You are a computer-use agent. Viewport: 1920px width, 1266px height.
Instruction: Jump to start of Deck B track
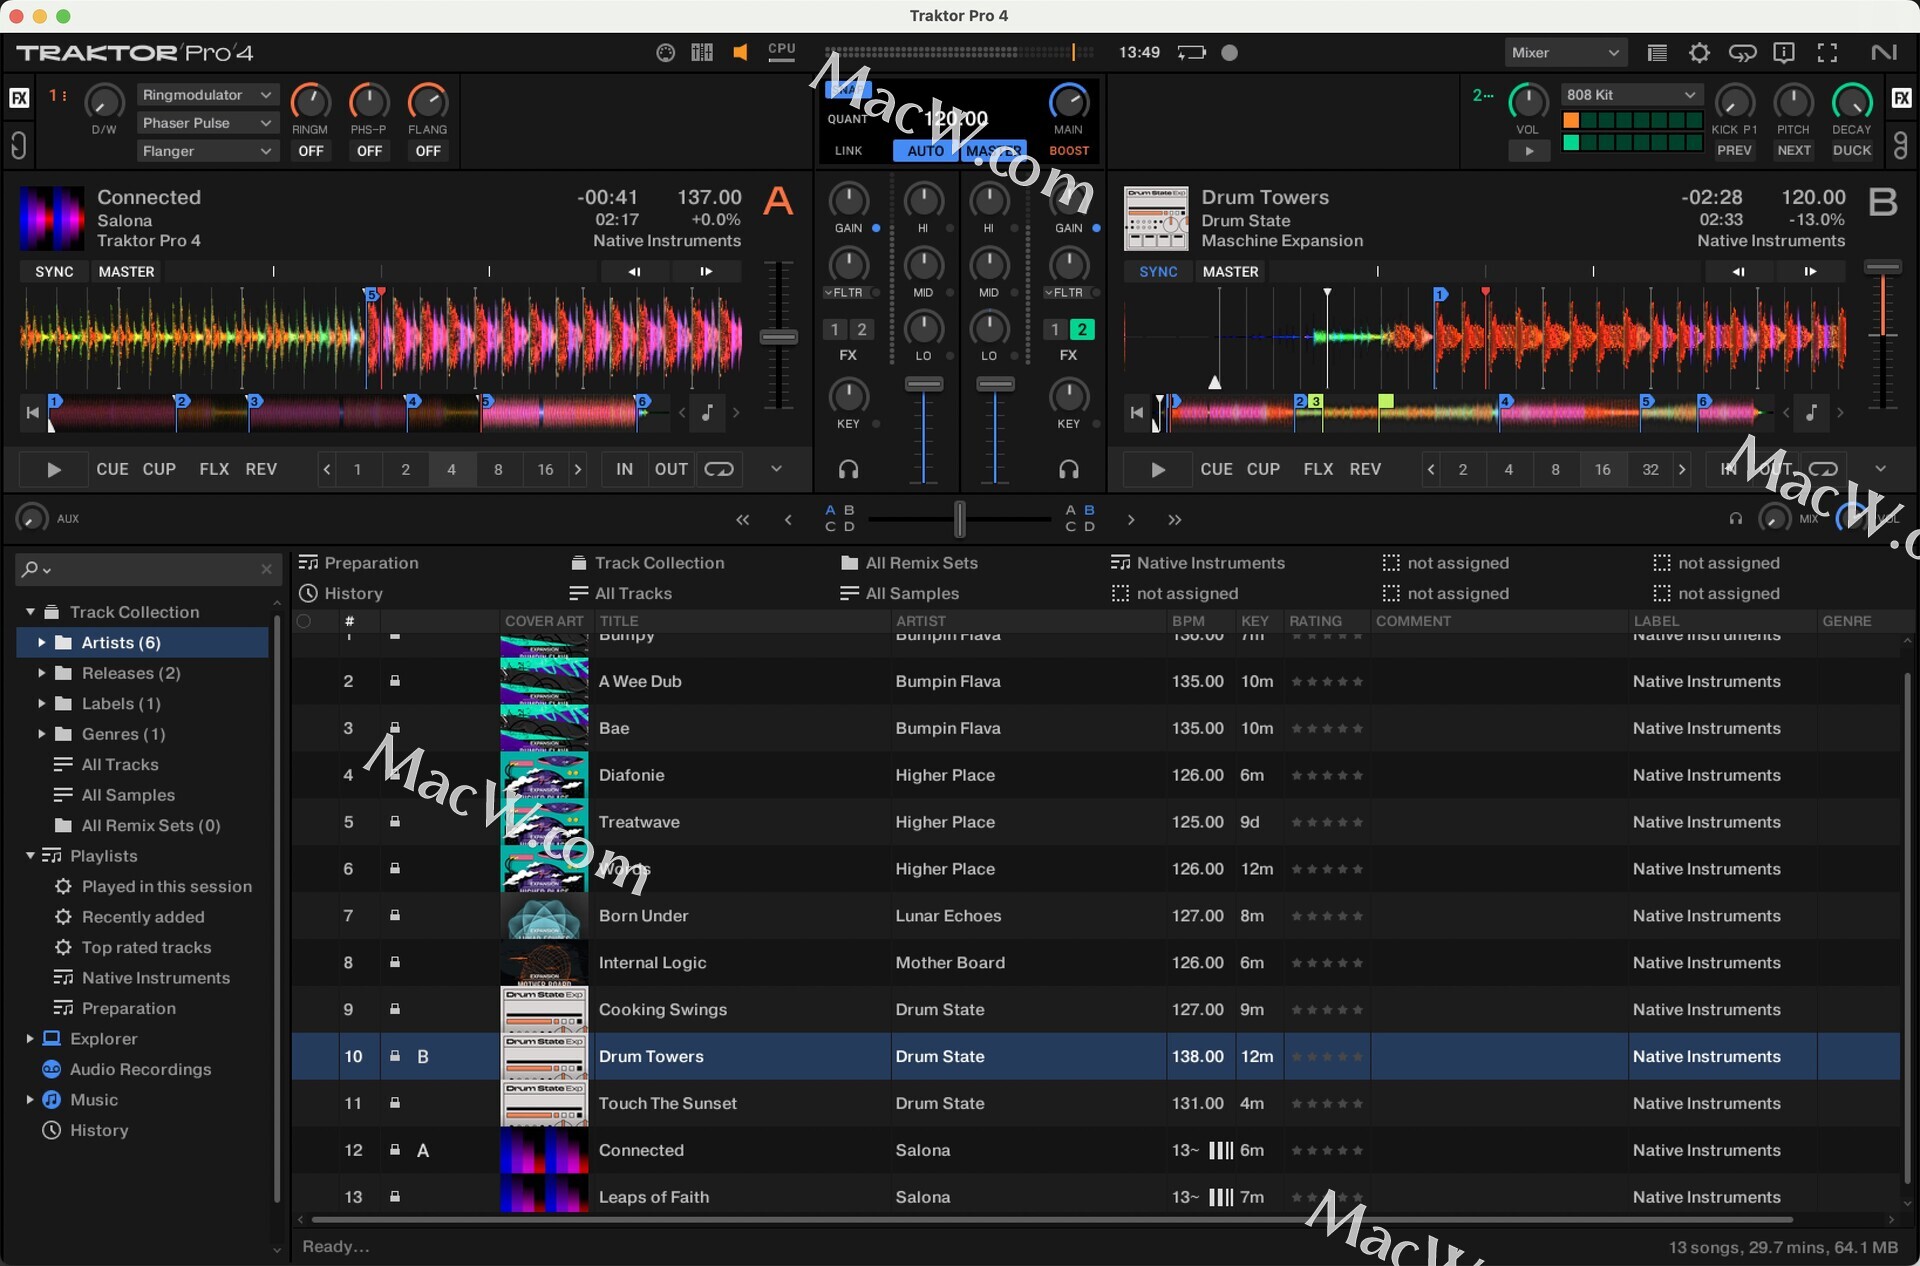(1137, 412)
